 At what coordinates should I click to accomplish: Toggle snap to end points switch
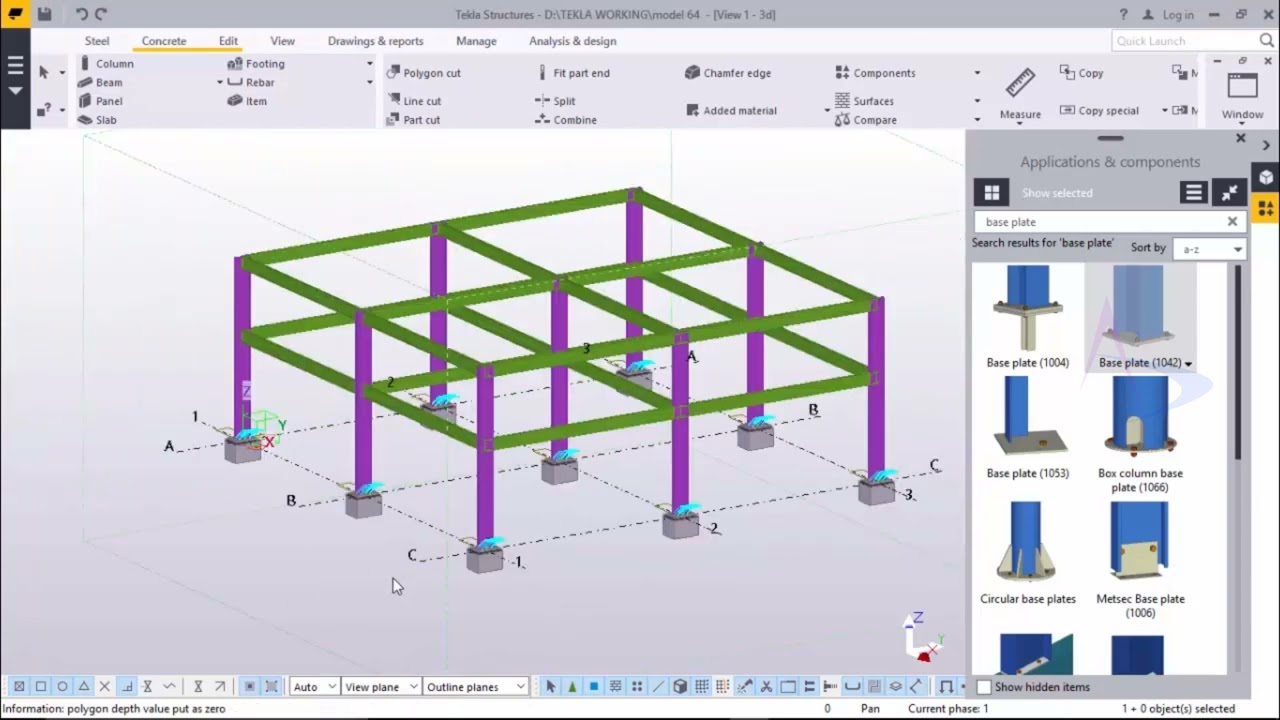click(x=41, y=687)
